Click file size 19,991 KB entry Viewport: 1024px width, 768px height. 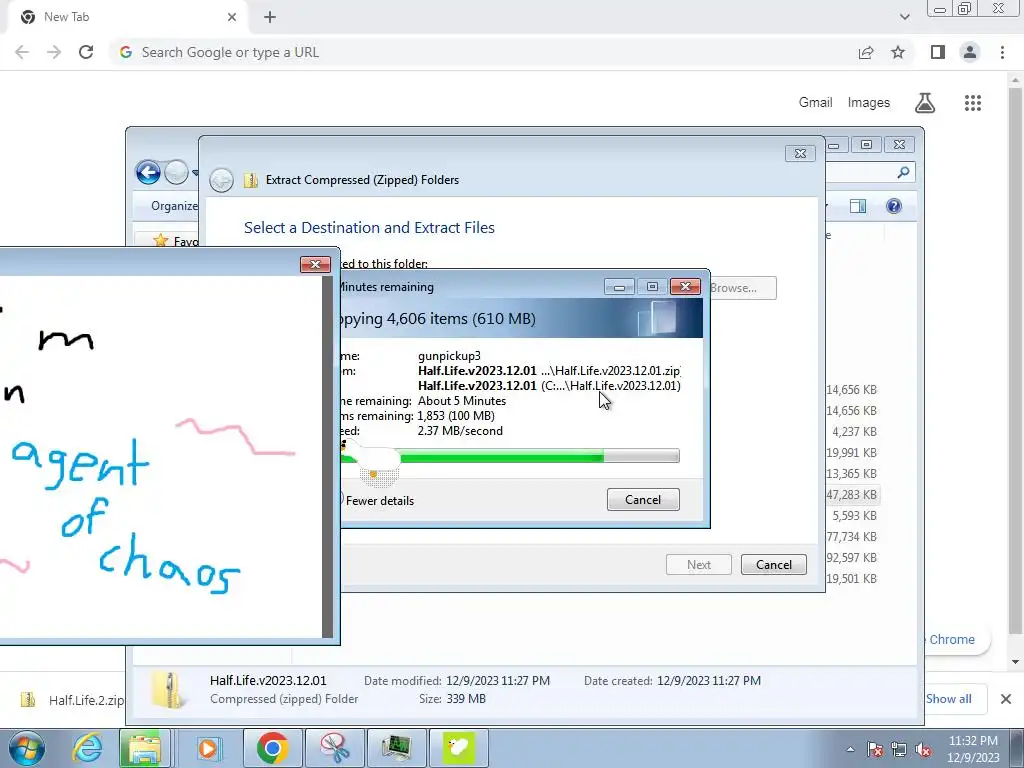pos(852,453)
